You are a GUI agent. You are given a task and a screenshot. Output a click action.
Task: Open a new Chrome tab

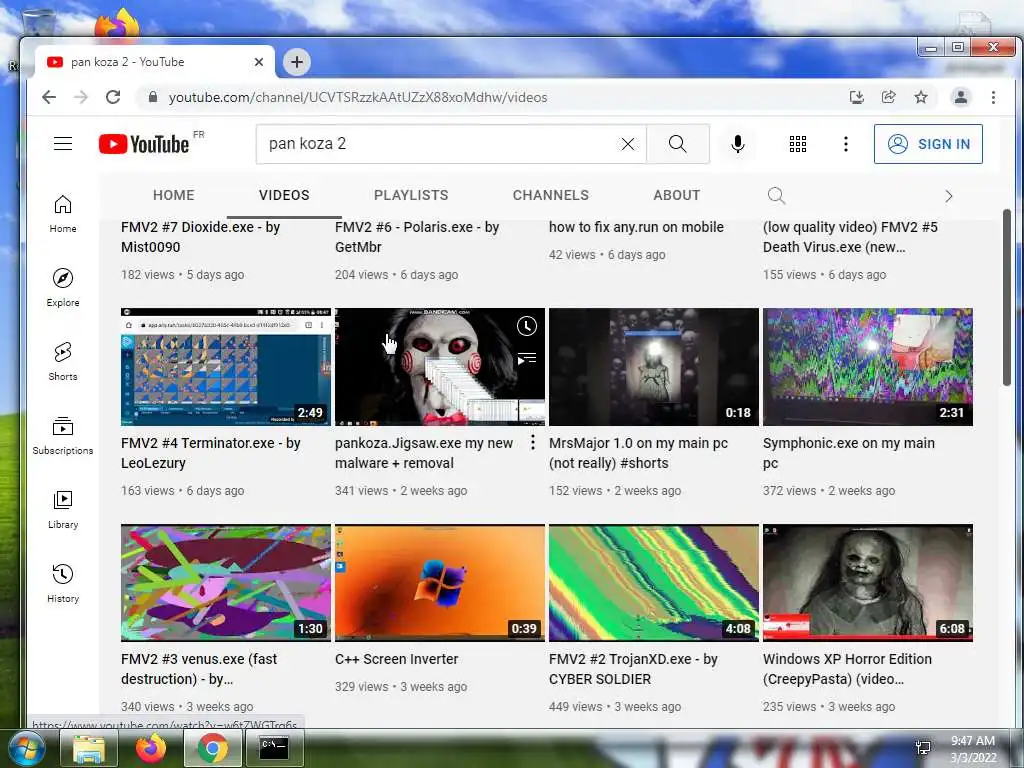click(x=297, y=62)
